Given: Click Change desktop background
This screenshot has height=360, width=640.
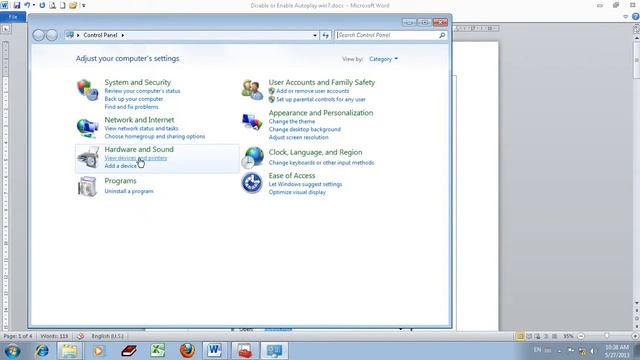Looking at the screenshot, I should 304,129.
